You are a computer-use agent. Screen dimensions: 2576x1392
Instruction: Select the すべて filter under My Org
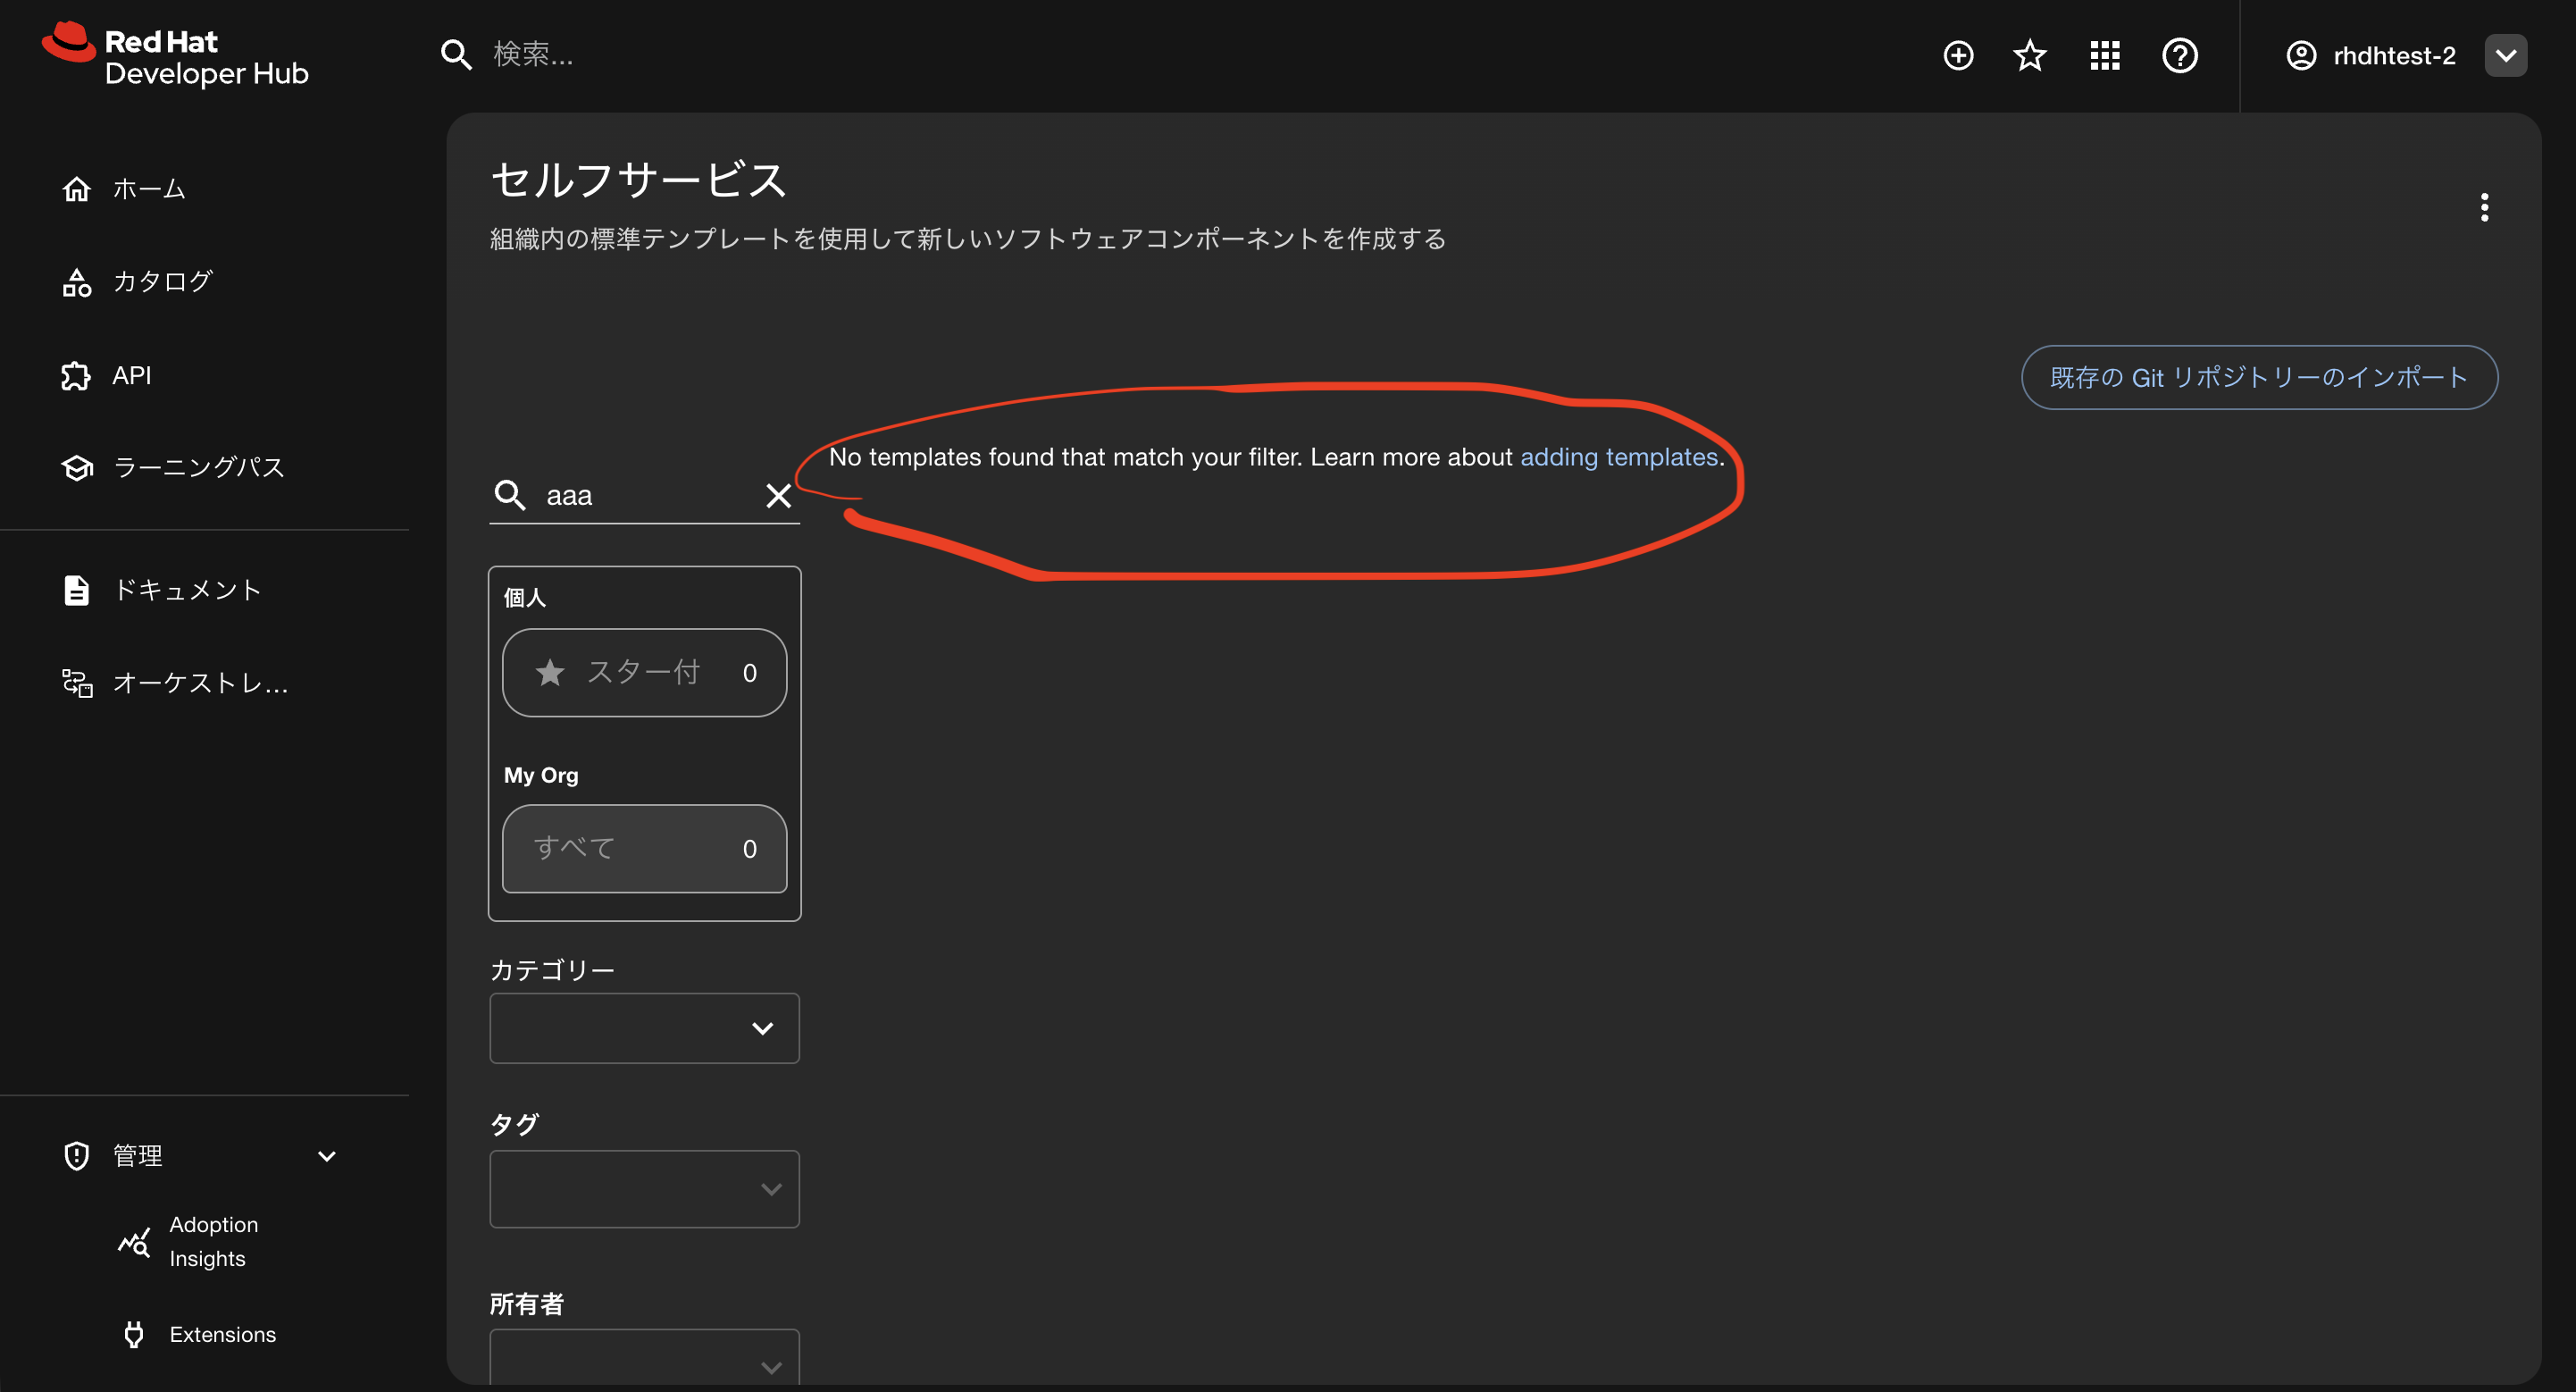[644, 848]
